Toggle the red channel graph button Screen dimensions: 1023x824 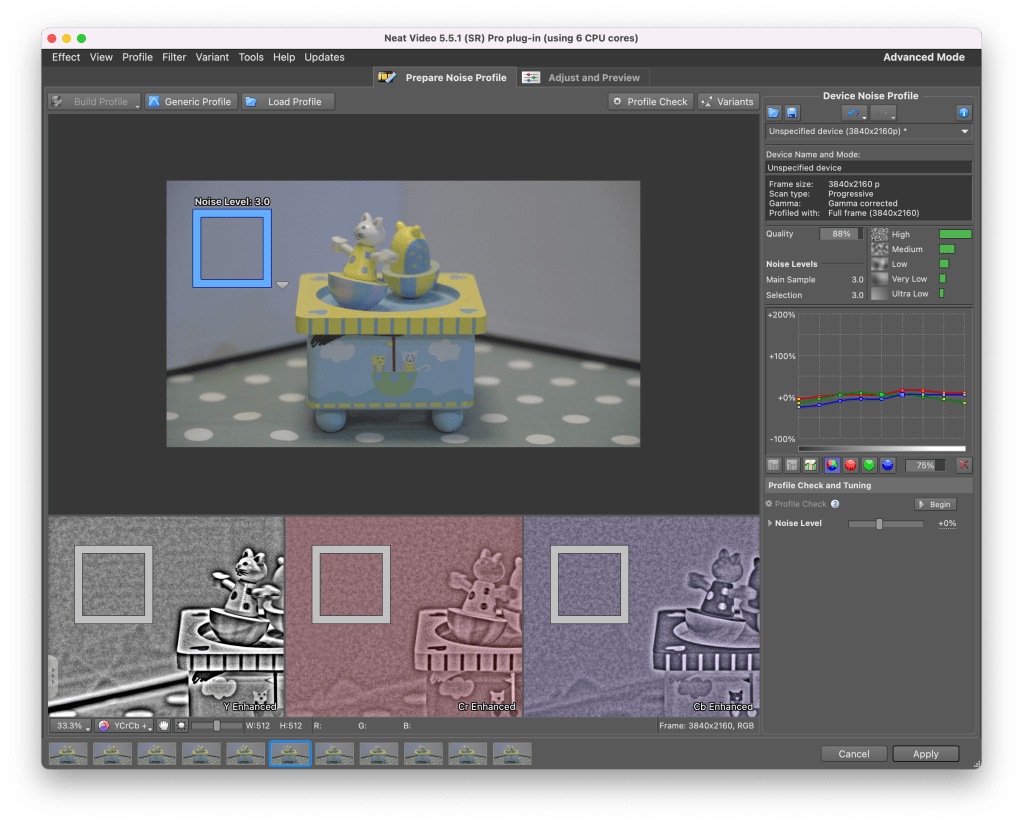pyautogui.click(x=850, y=465)
